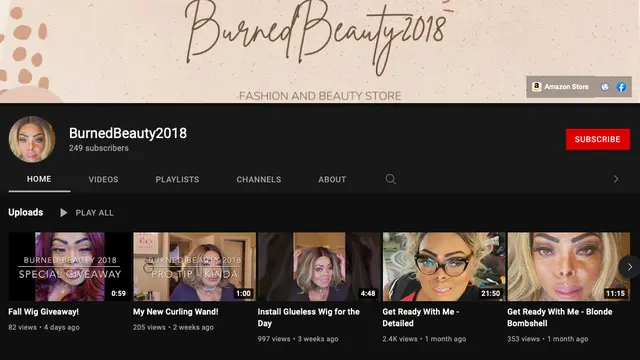Image resolution: width=640 pixels, height=360 pixels.
Task: Click the '997 views • 3 weeks ago' text
Action: (x=298, y=339)
